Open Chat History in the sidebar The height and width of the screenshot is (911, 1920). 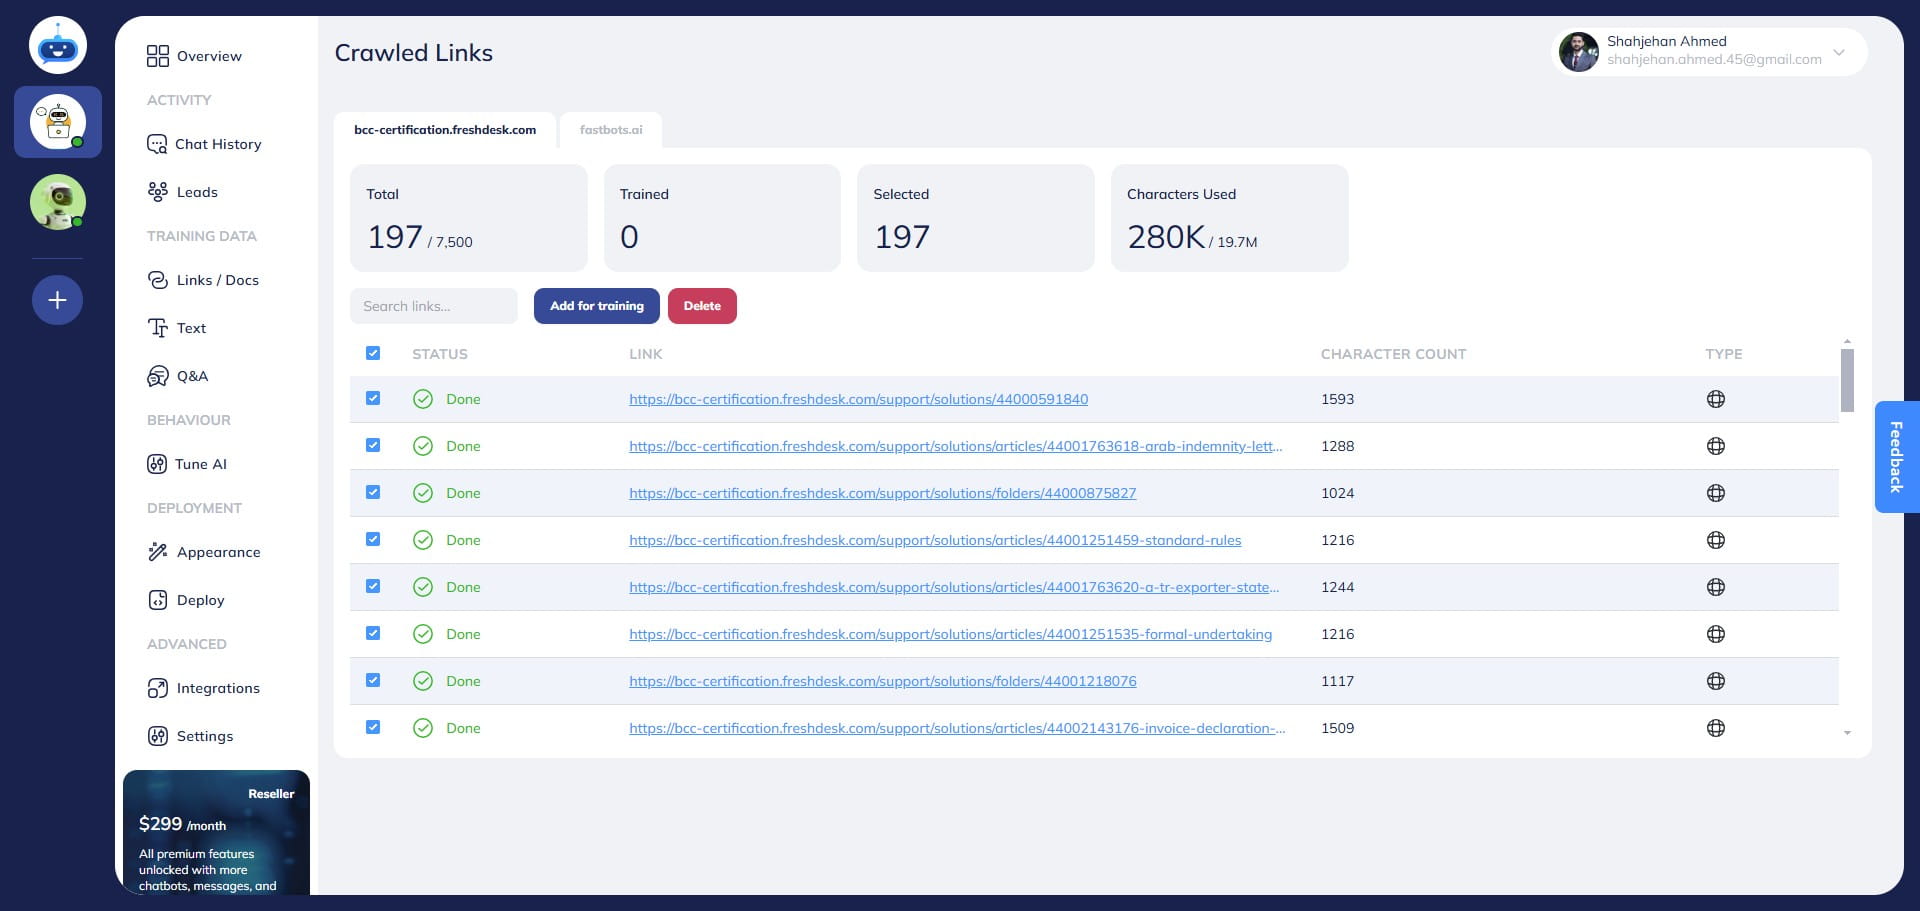[204, 144]
